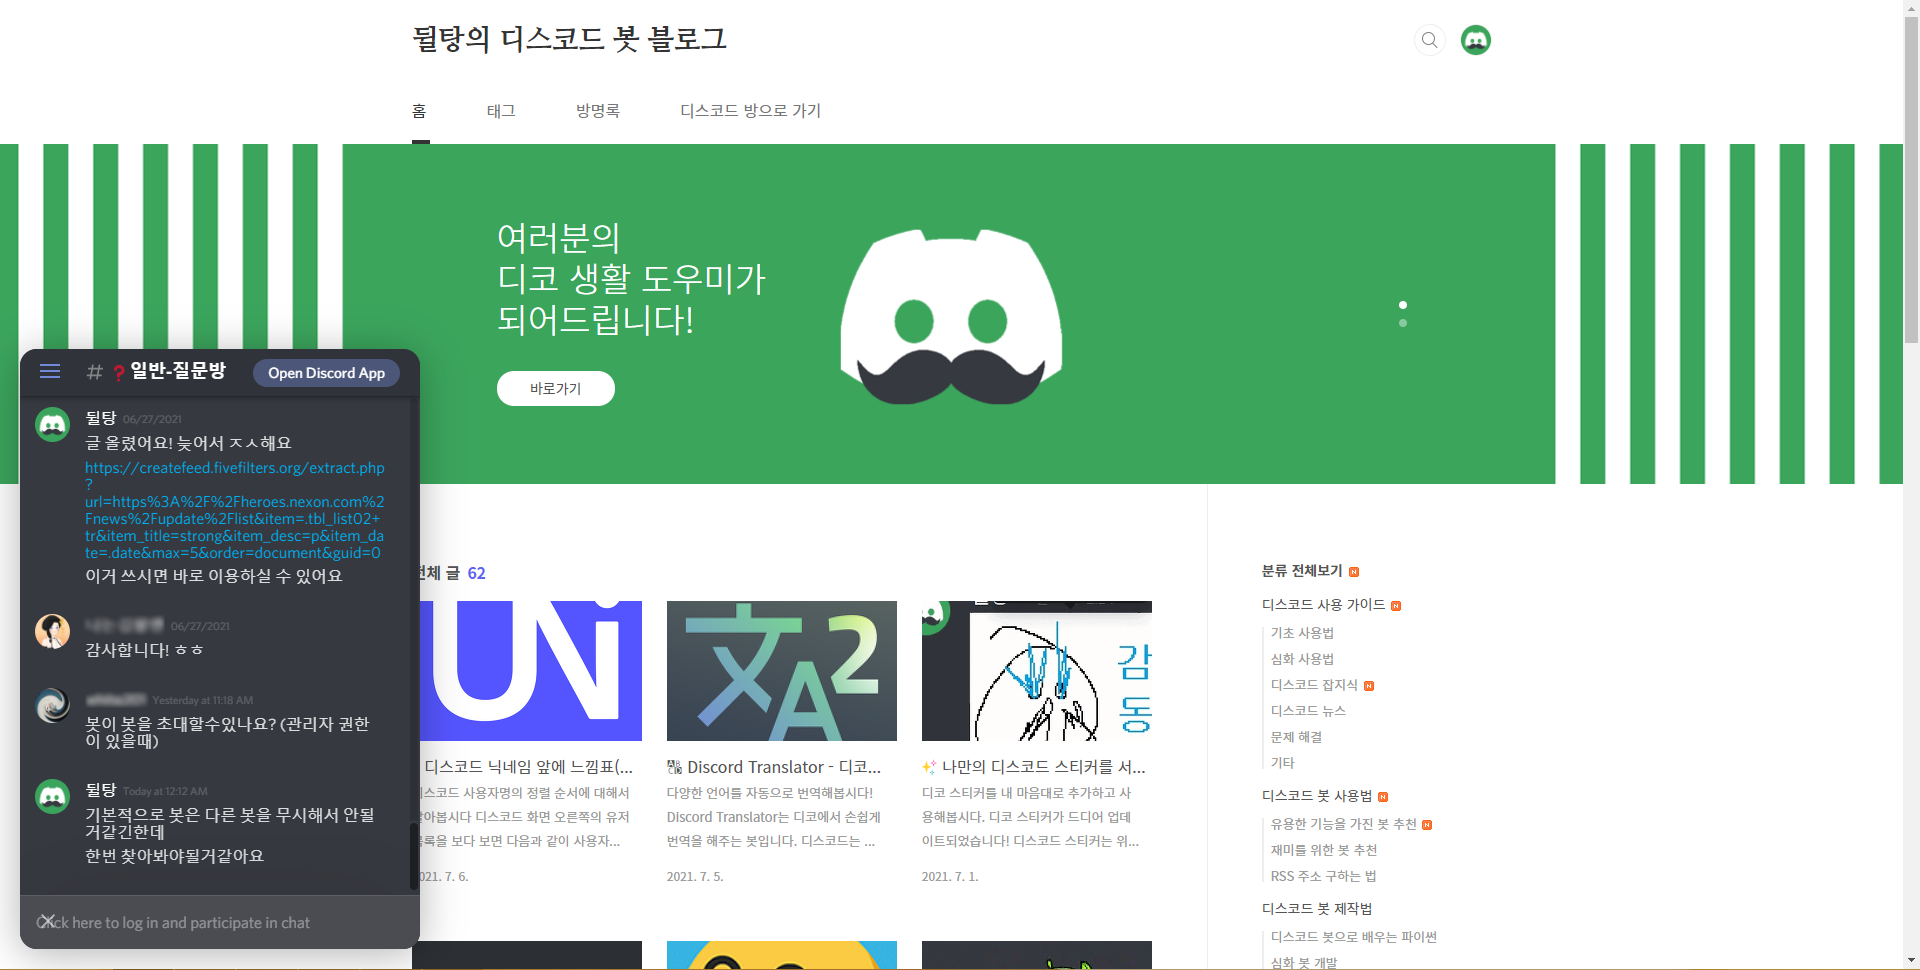
Task: Open the 디스코드 잡지식 subcategory
Action: pos(1314,685)
